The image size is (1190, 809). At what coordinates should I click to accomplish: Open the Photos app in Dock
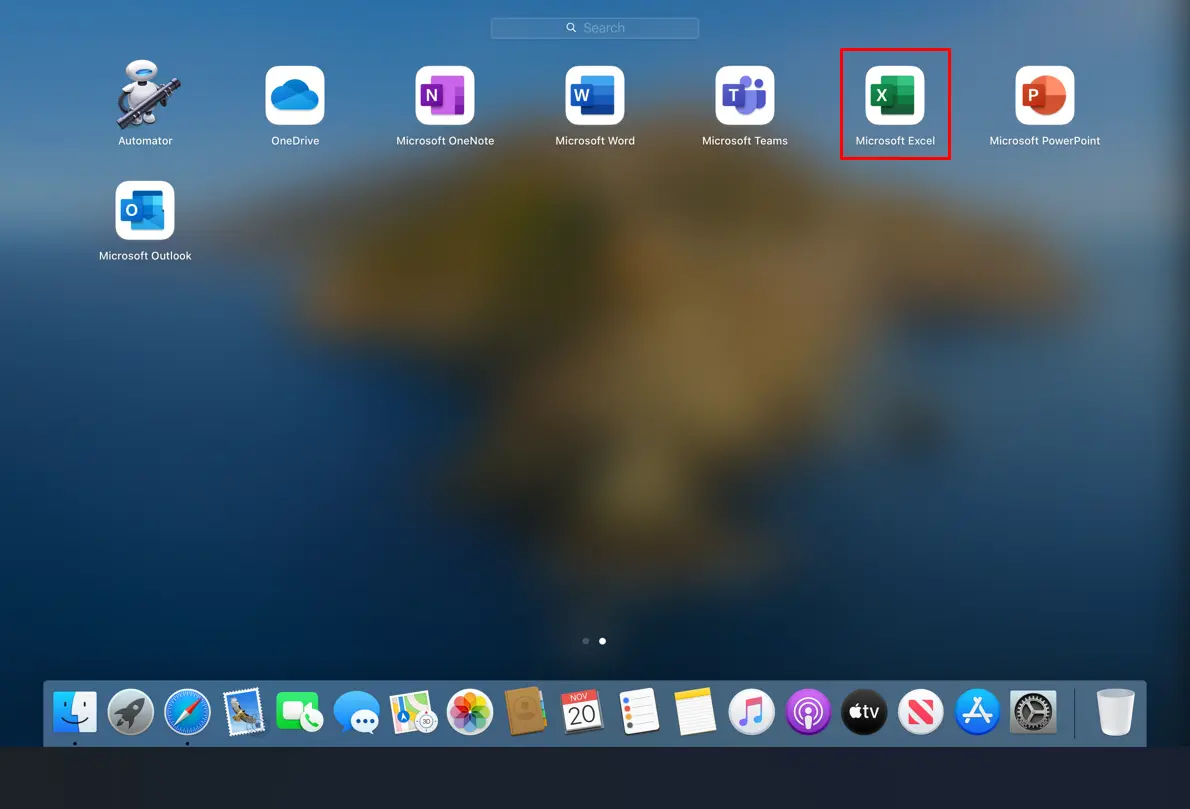469,712
